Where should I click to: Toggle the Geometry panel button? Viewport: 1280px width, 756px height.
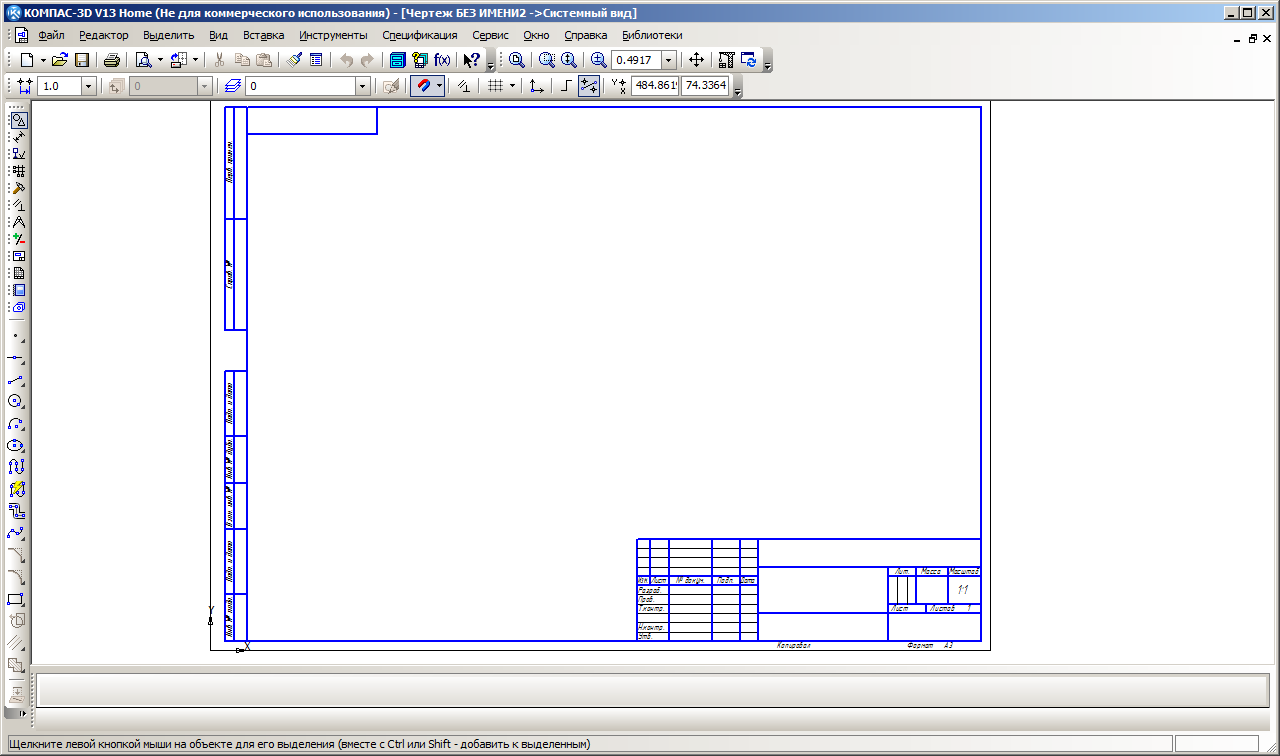click(x=17, y=120)
